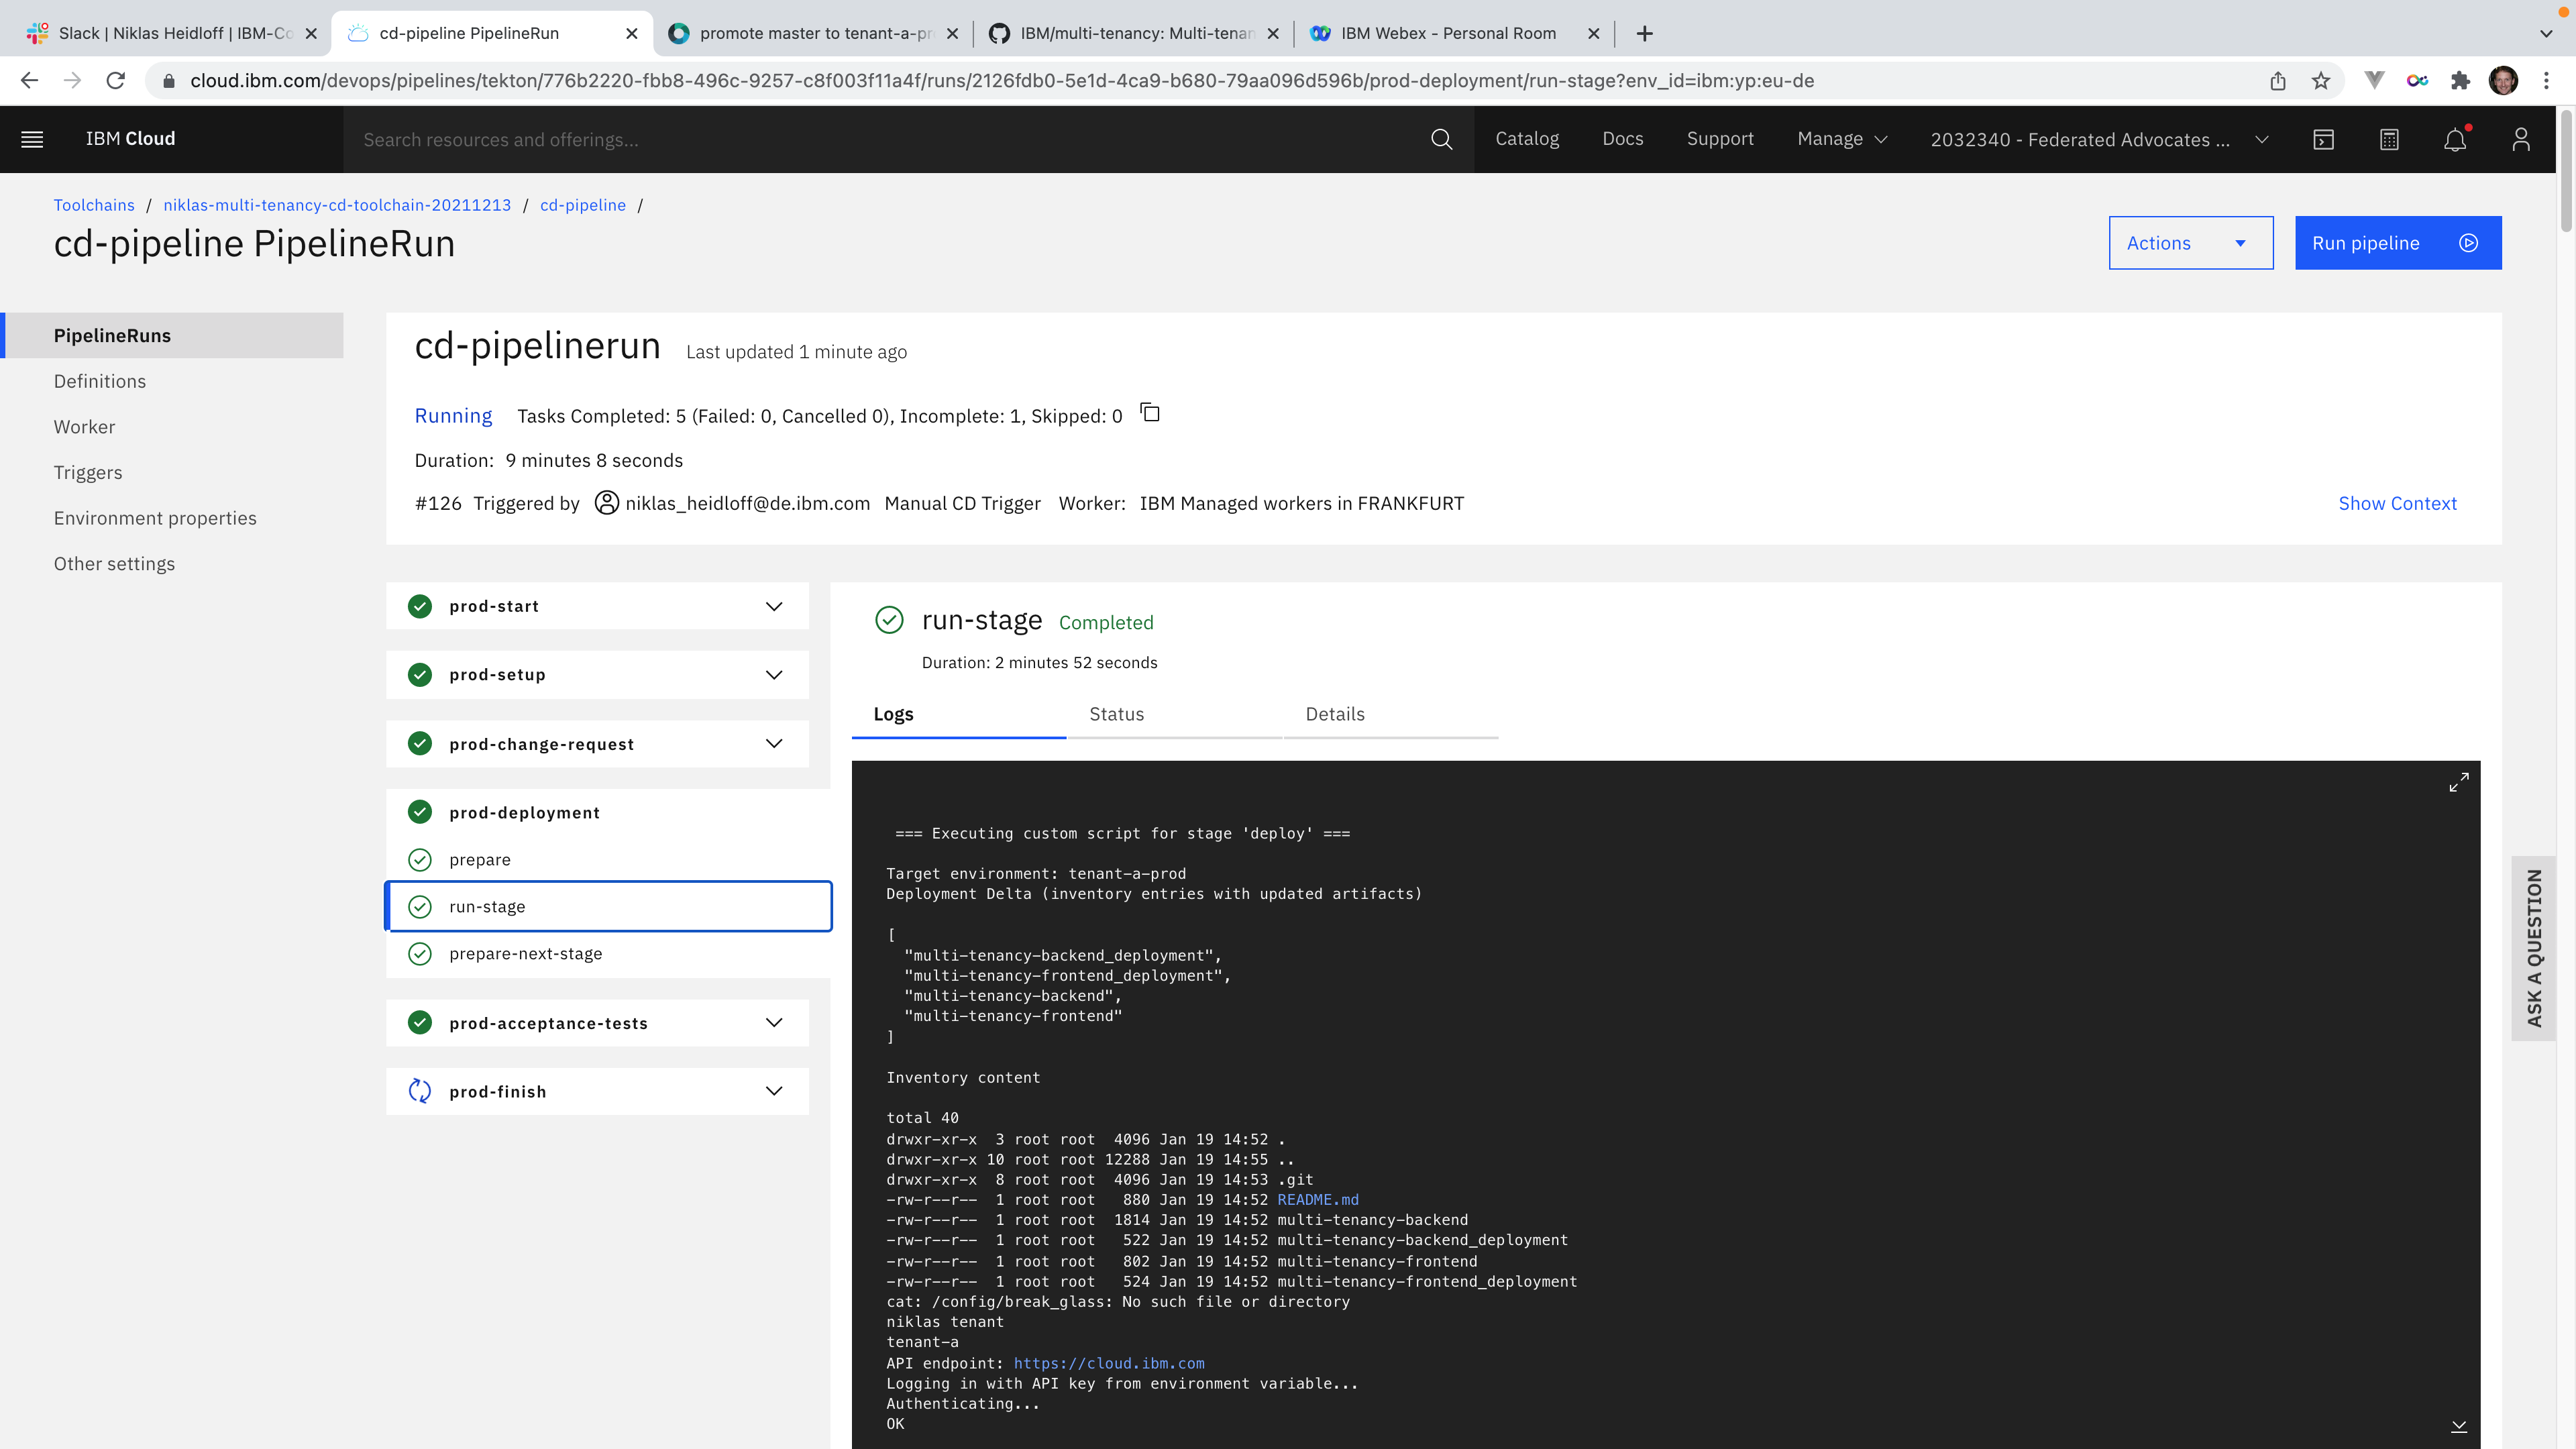
Task: Expand the prod-acceptance-tests stage
Action: [x=773, y=1022]
